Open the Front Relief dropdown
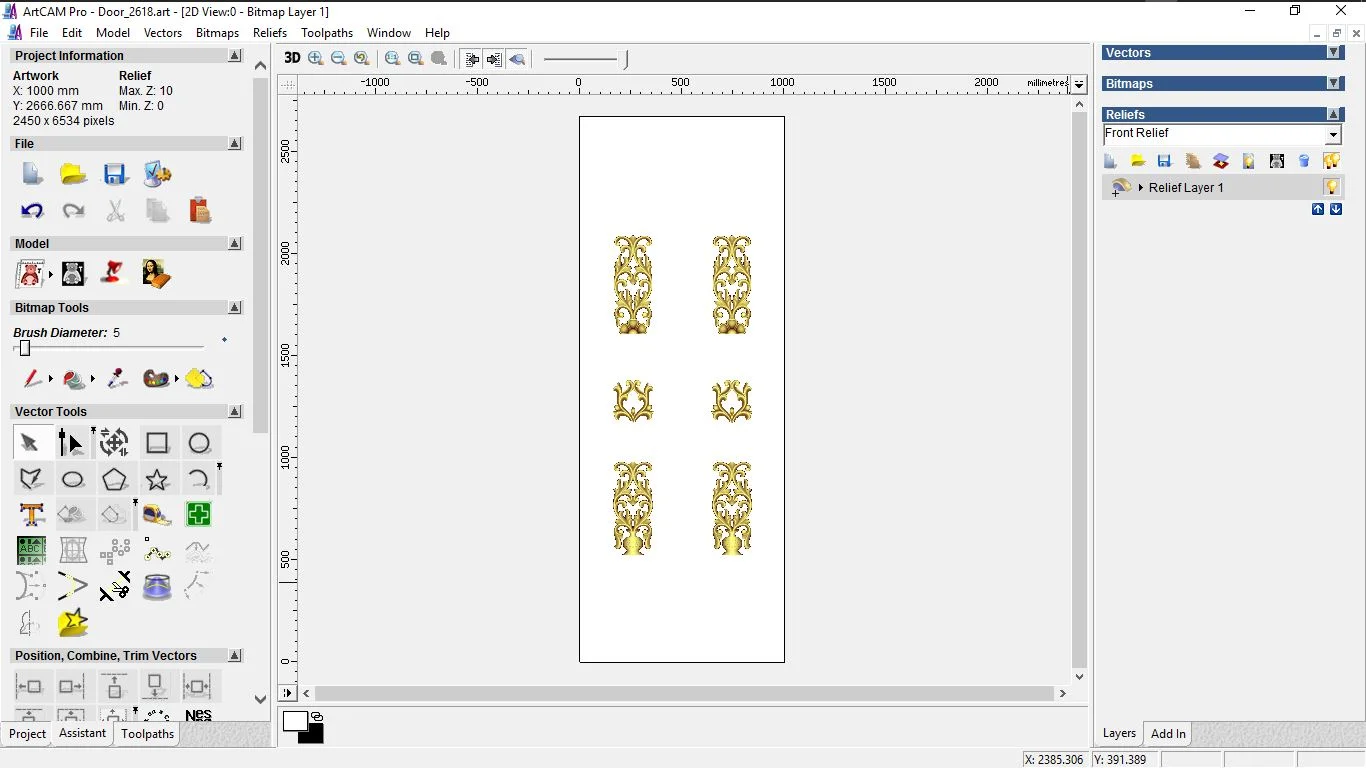This screenshot has width=1366, height=768. click(x=1333, y=134)
